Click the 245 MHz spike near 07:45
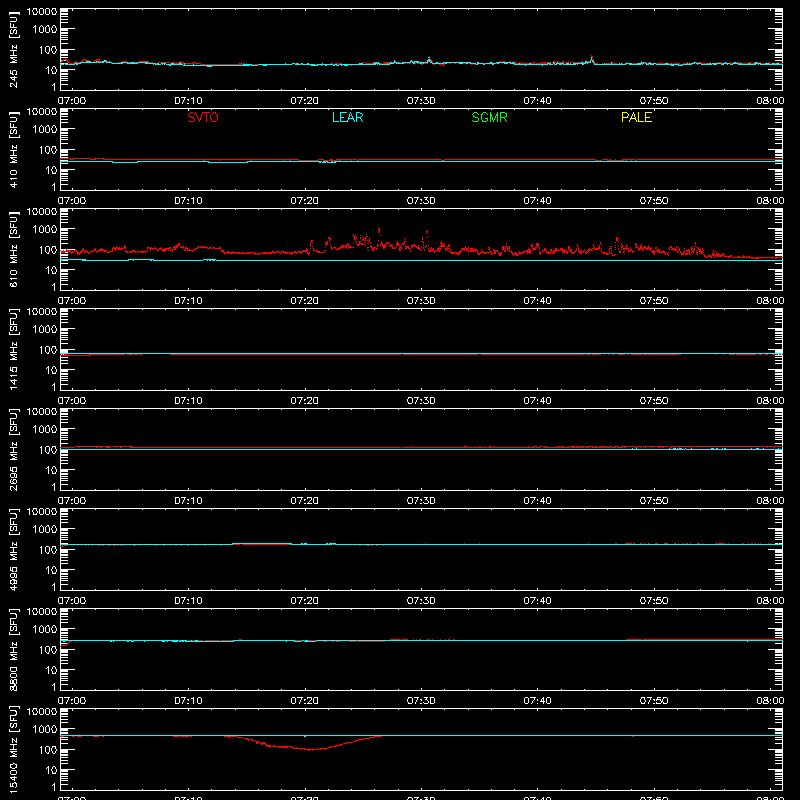This screenshot has width=800, height=800. click(x=592, y=58)
